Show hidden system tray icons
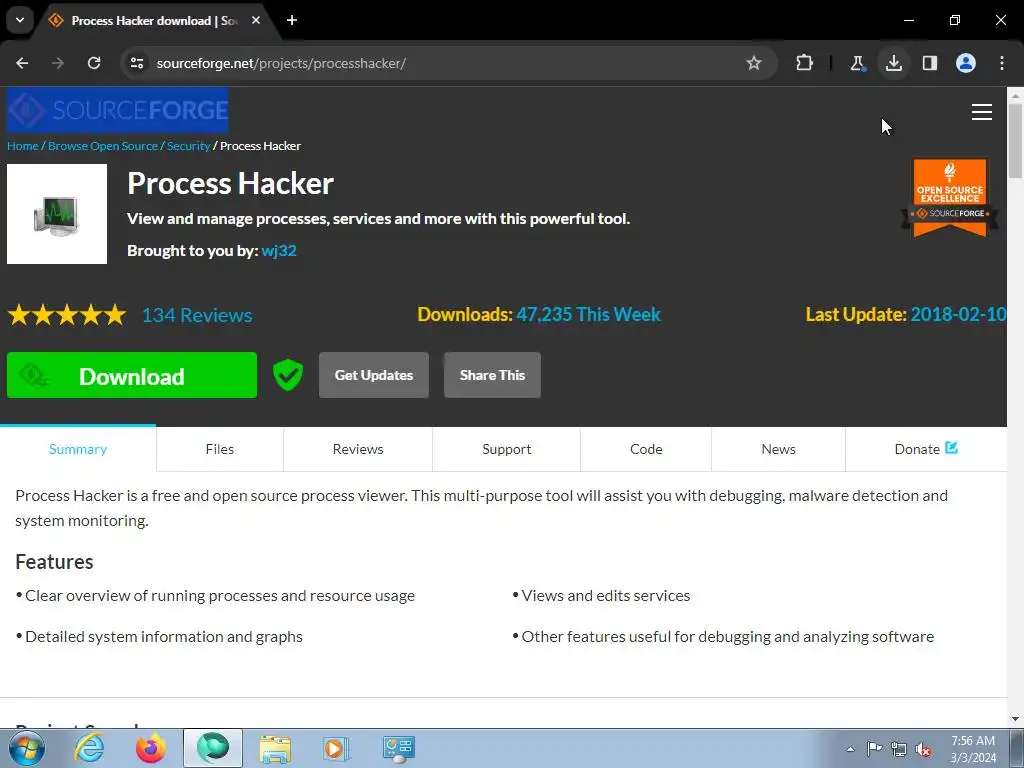 (850, 749)
